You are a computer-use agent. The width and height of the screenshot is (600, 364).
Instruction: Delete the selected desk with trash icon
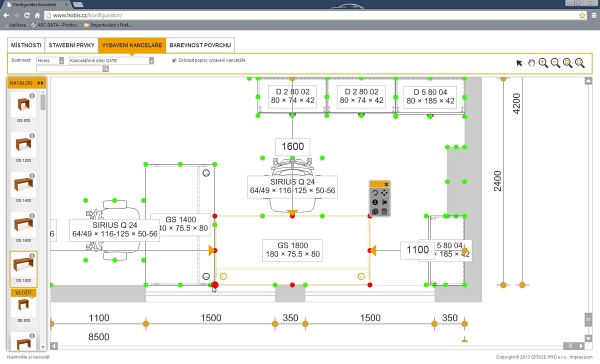(384, 211)
